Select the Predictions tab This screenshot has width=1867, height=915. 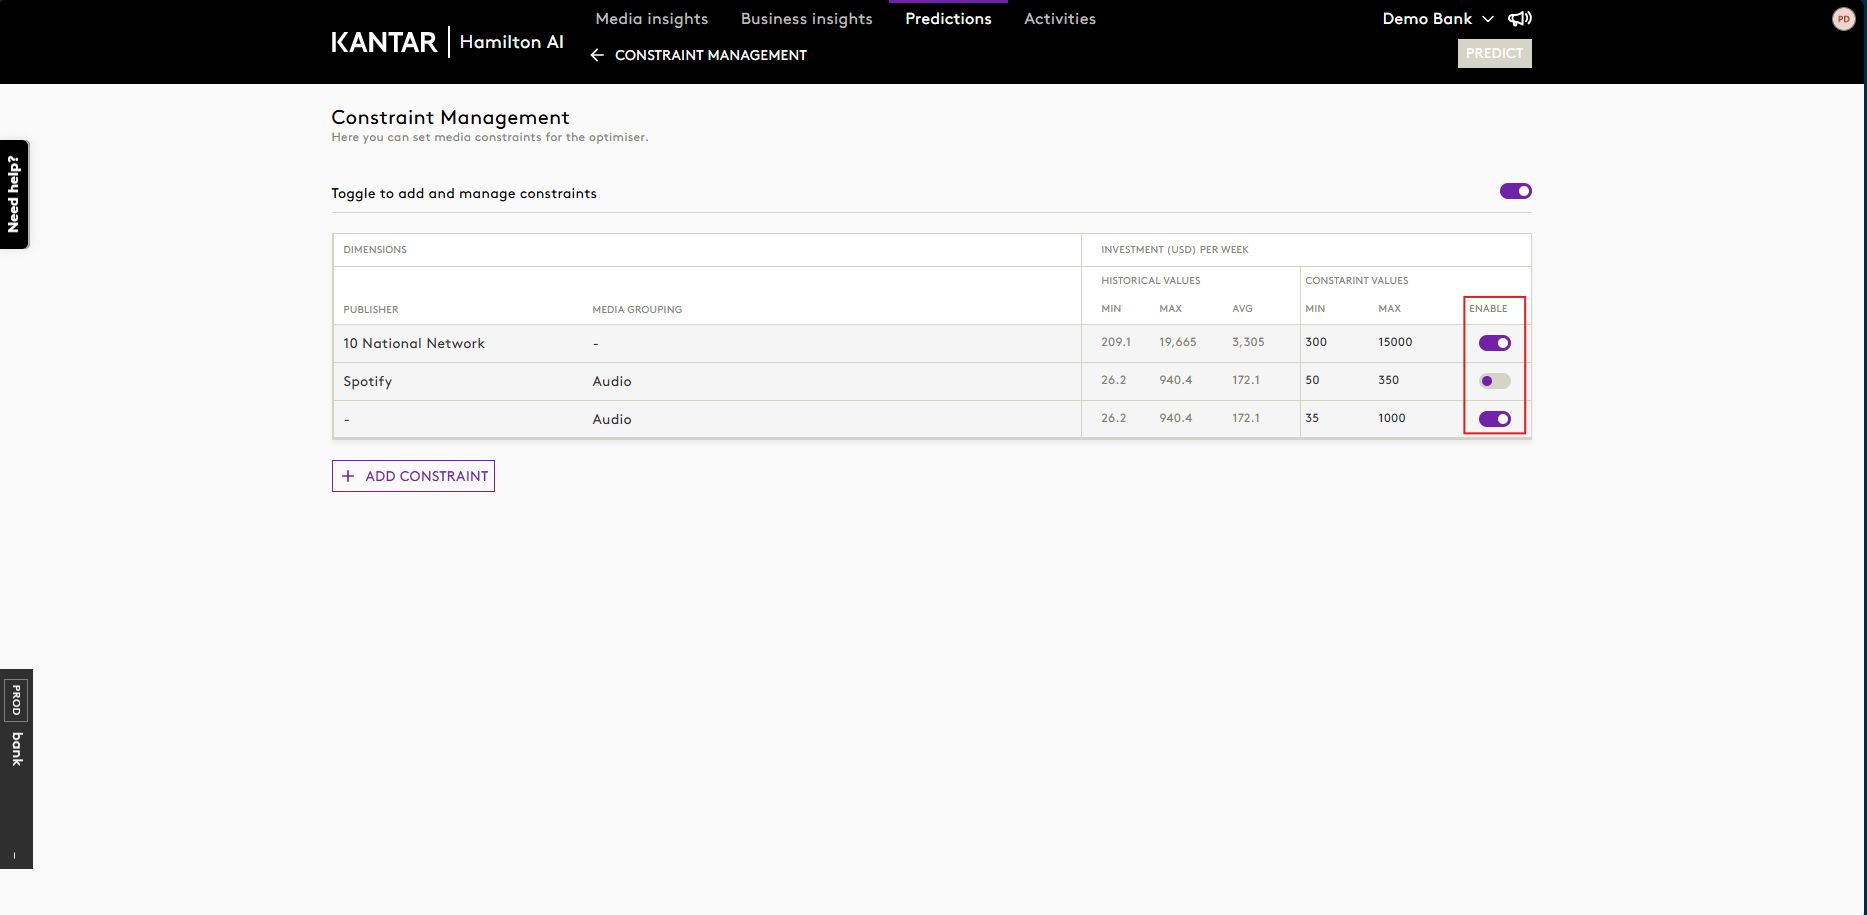(948, 19)
